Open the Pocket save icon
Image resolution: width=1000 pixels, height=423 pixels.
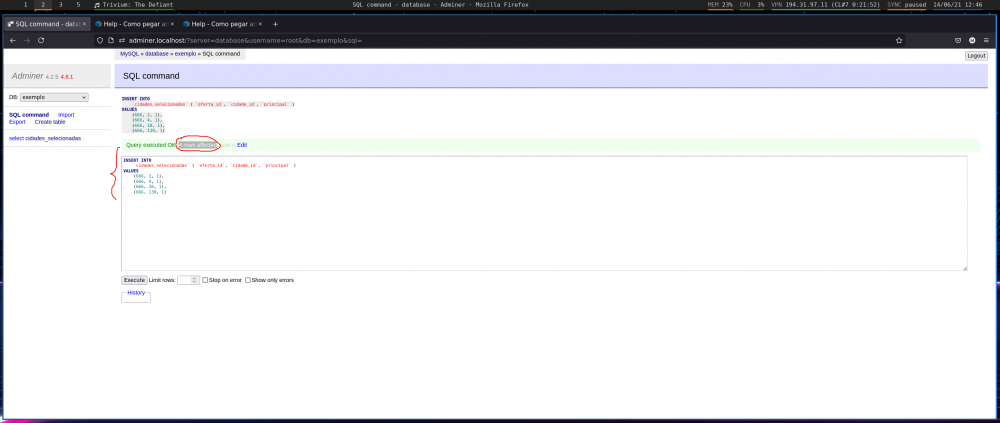click(957, 40)
